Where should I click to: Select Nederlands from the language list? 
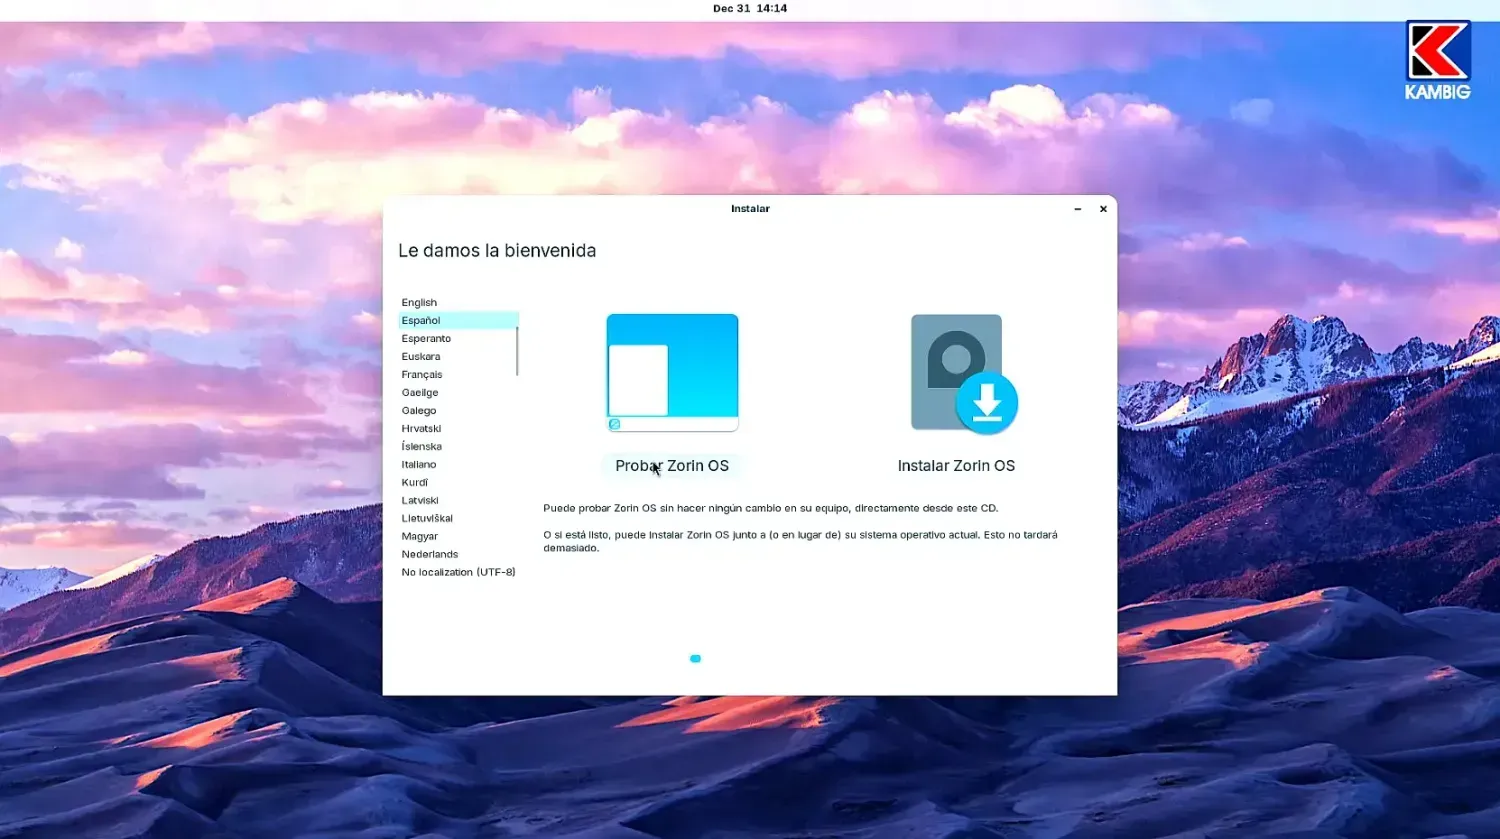(x=430, y=553)
